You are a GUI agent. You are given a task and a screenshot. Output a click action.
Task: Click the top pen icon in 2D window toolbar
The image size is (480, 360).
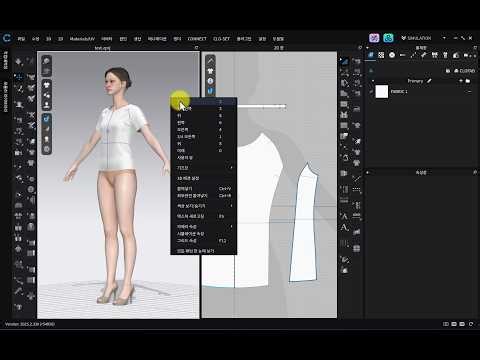210,60
